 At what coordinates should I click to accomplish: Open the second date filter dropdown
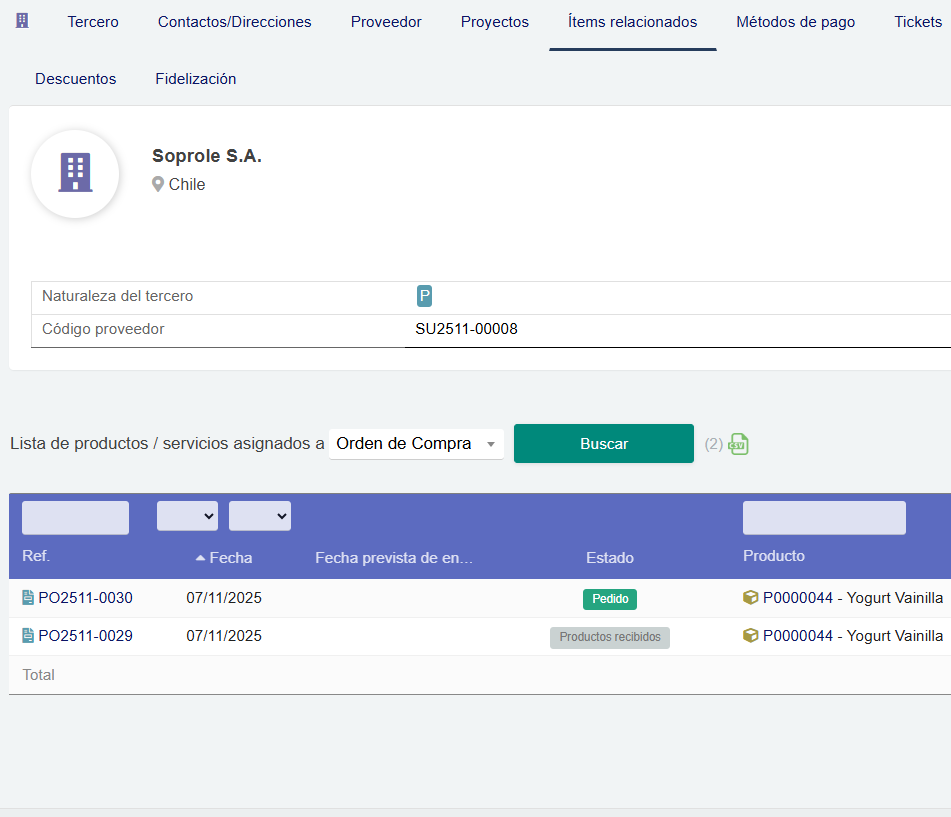(x=259, y=516)
